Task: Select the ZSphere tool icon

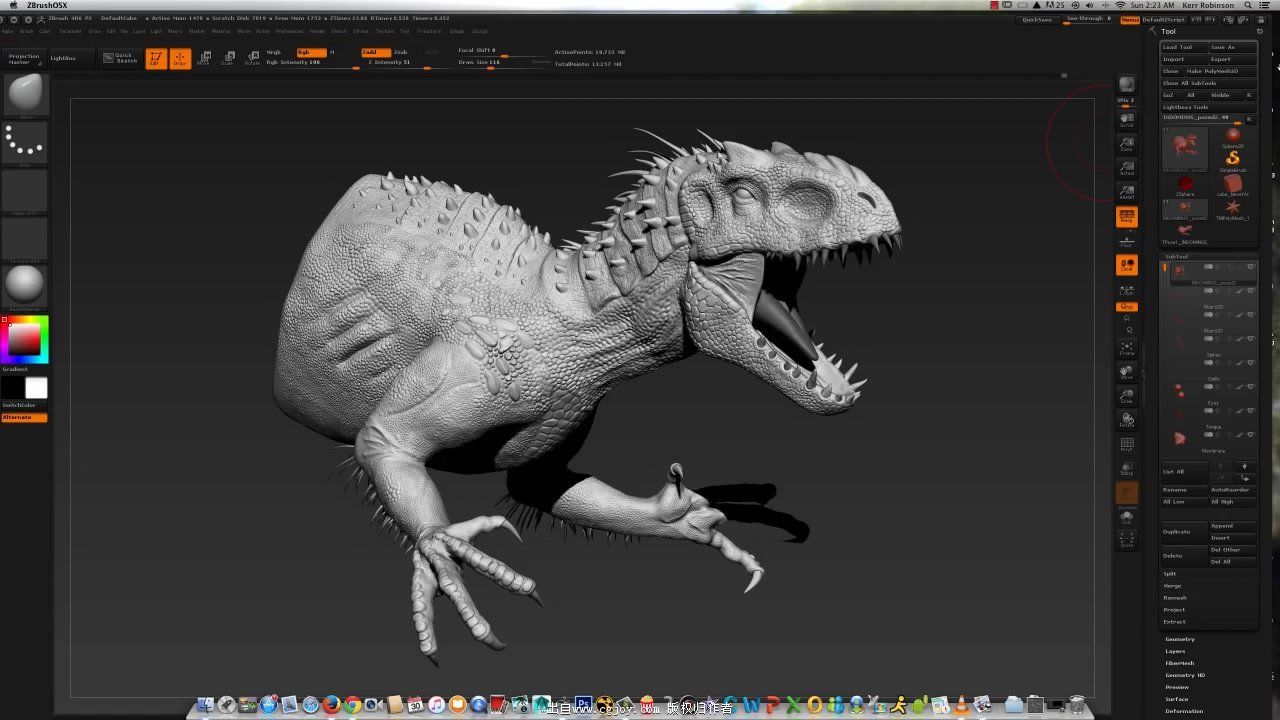Action: click(x=1185, y=186)
